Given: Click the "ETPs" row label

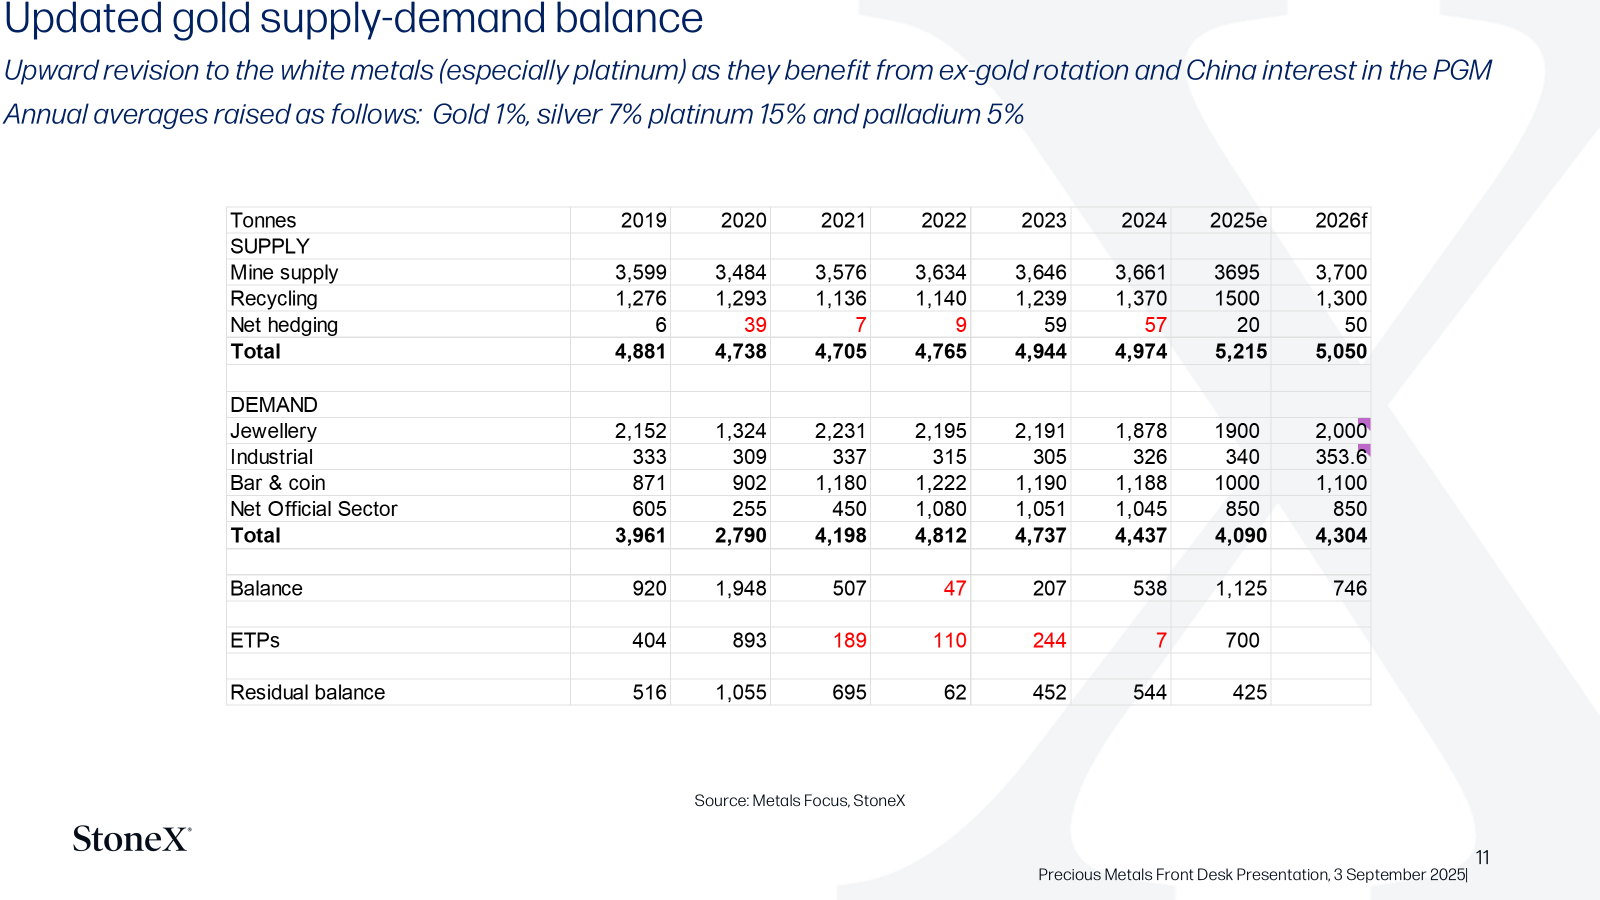Looking at the screenshot, I should pos(255,641).
